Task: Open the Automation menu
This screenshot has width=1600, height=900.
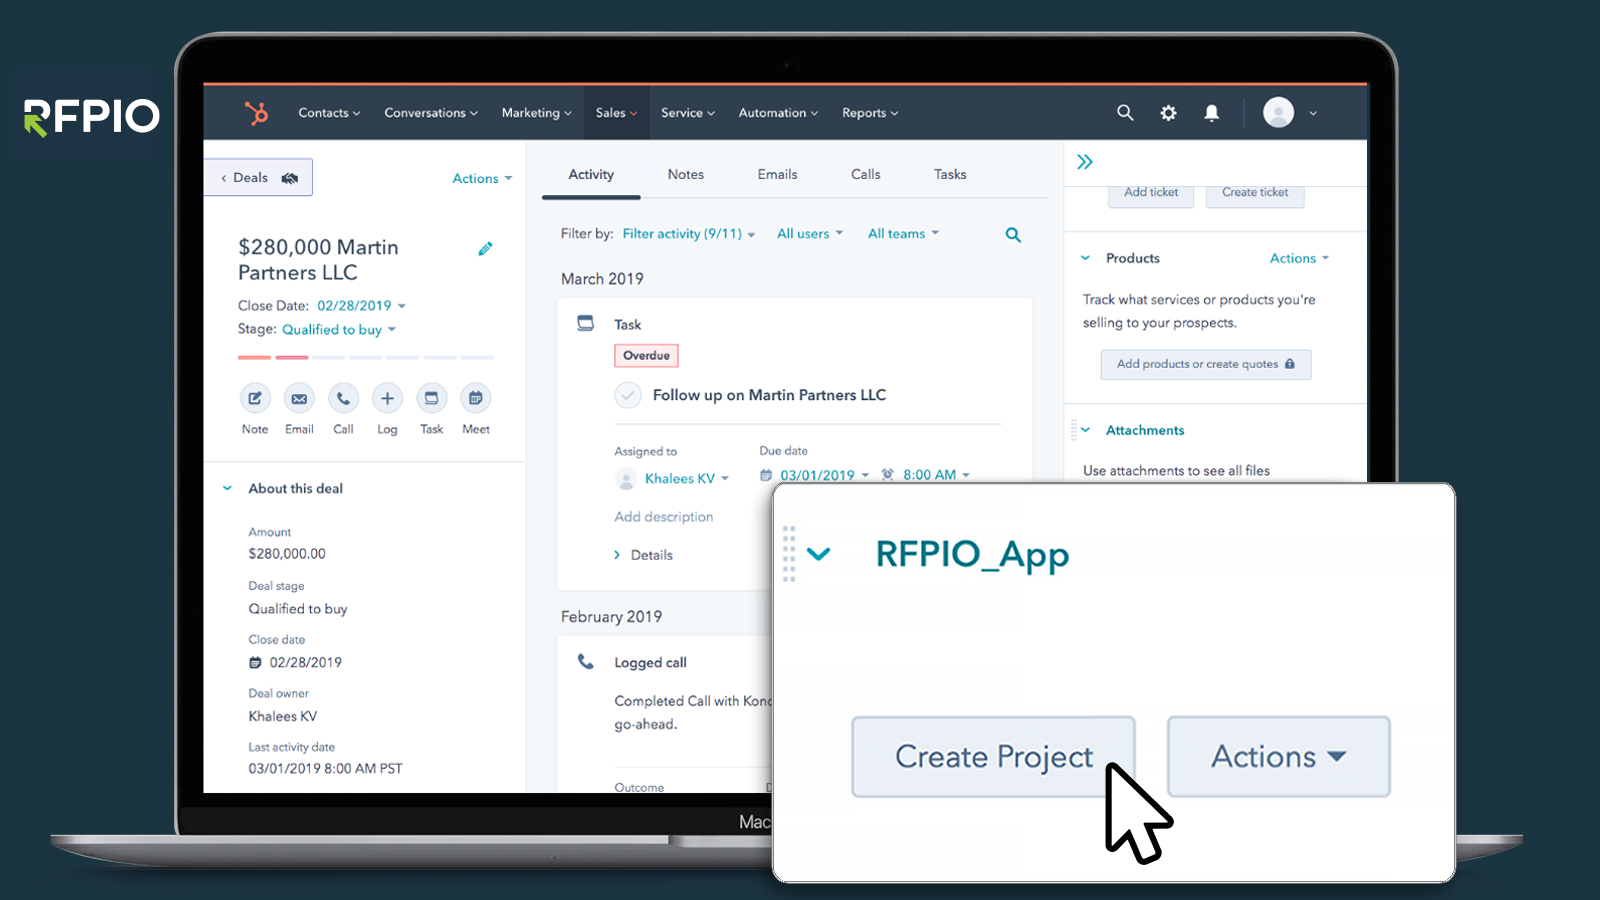Action: pyautogui.click(x=778, y=113)
